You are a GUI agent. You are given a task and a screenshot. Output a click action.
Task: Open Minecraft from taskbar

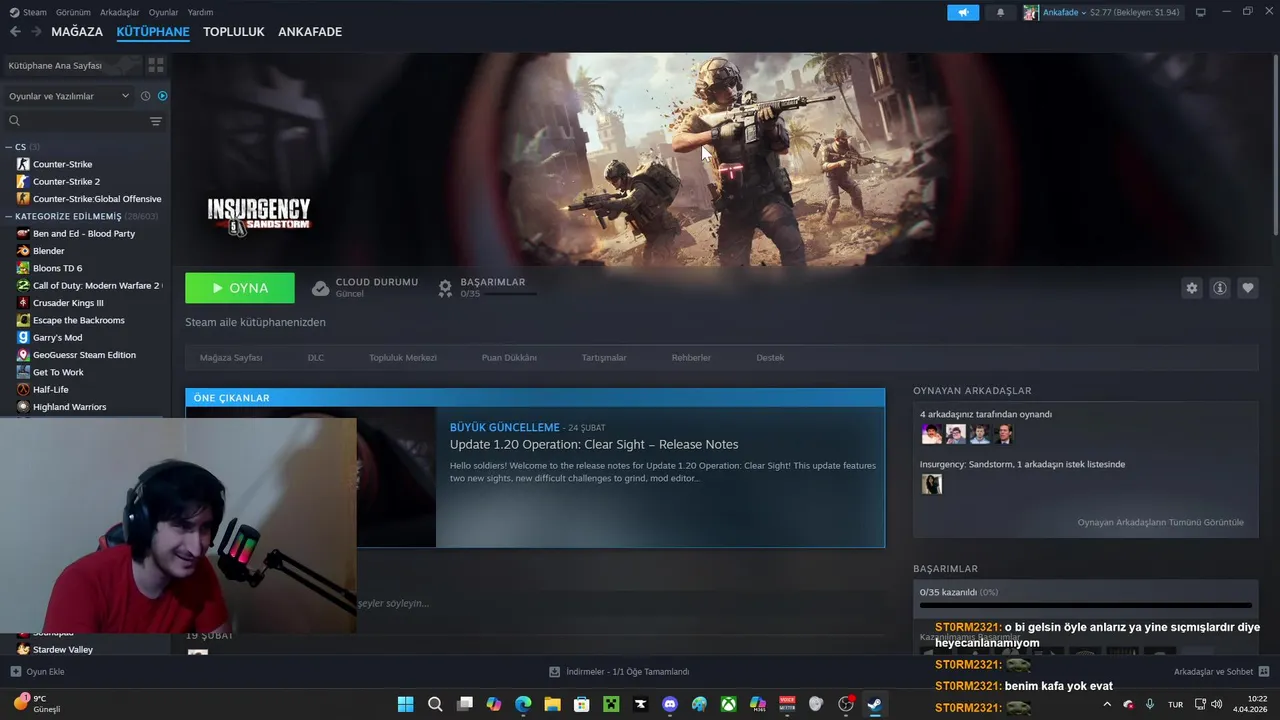(x=611, y=704)
